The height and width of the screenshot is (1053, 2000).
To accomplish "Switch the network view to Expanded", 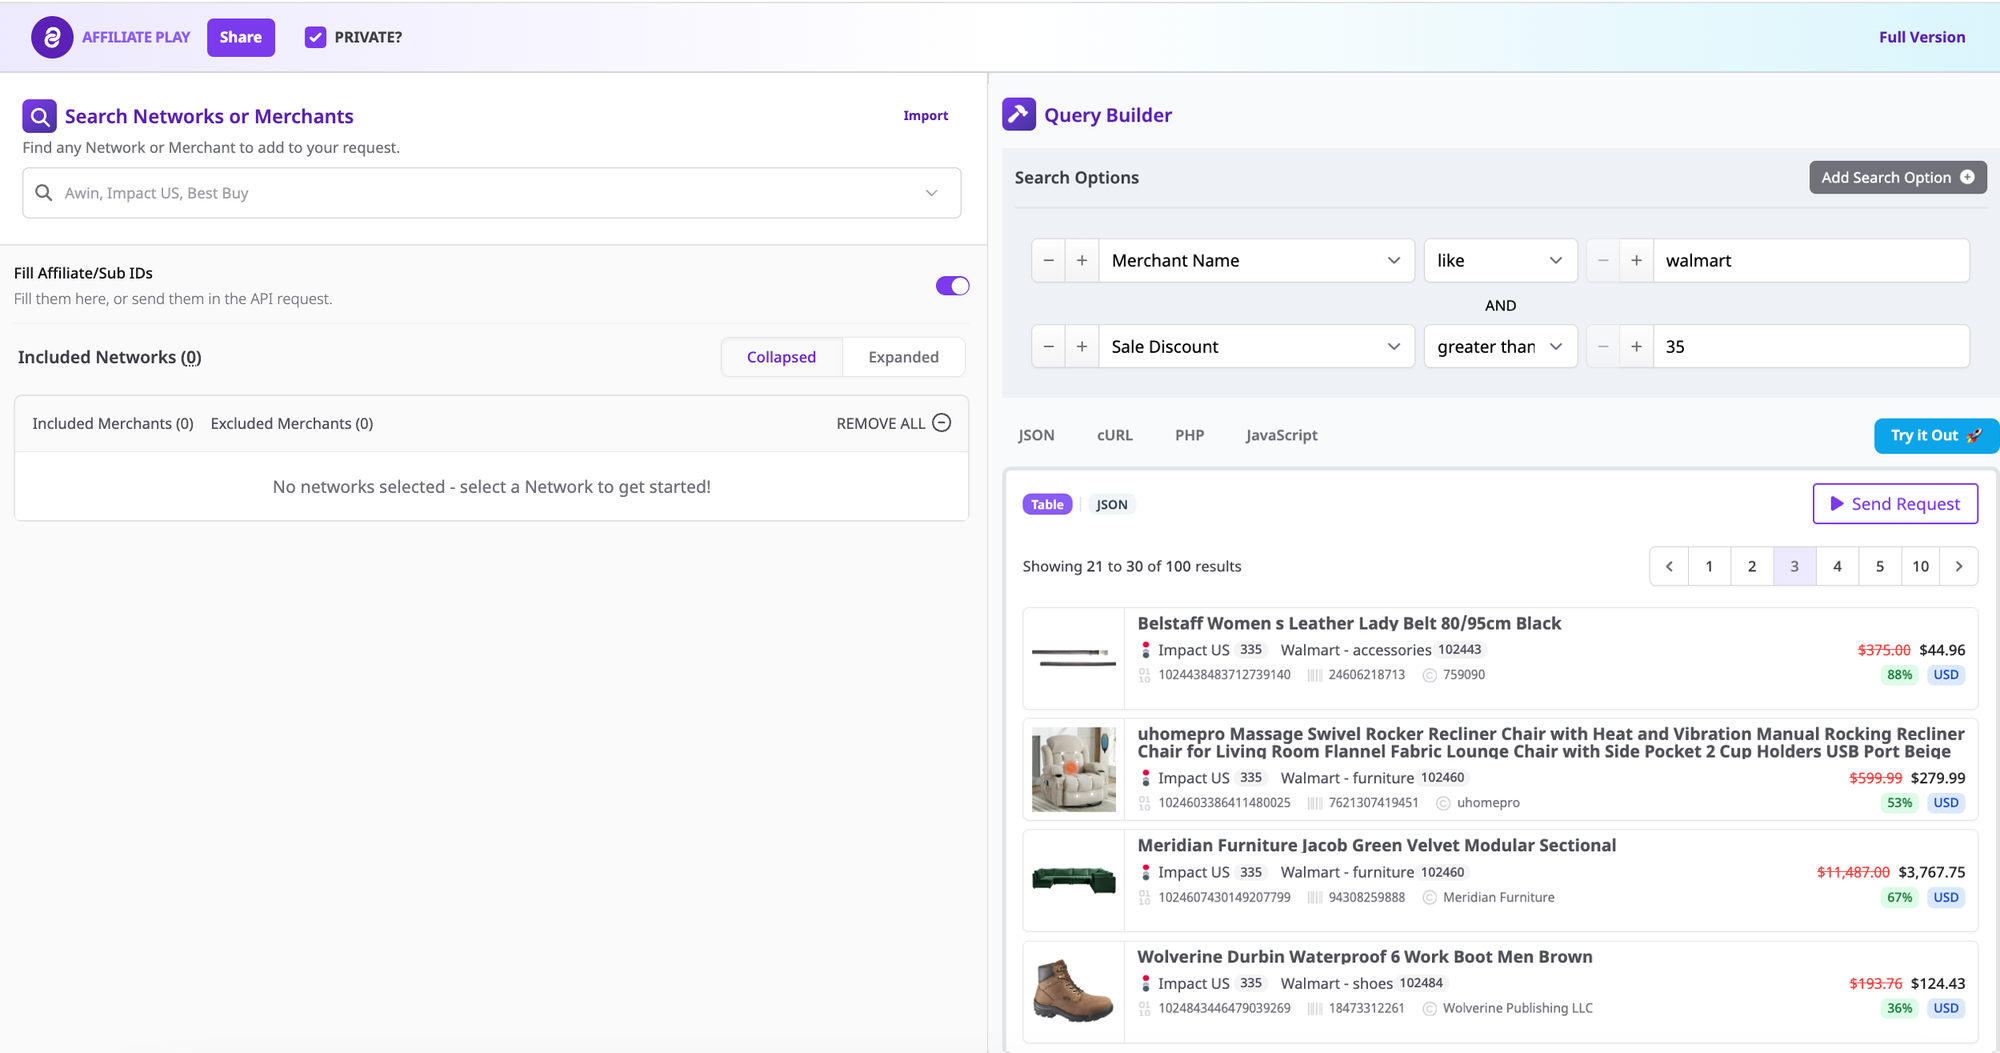I will click(x=904, y=357).
